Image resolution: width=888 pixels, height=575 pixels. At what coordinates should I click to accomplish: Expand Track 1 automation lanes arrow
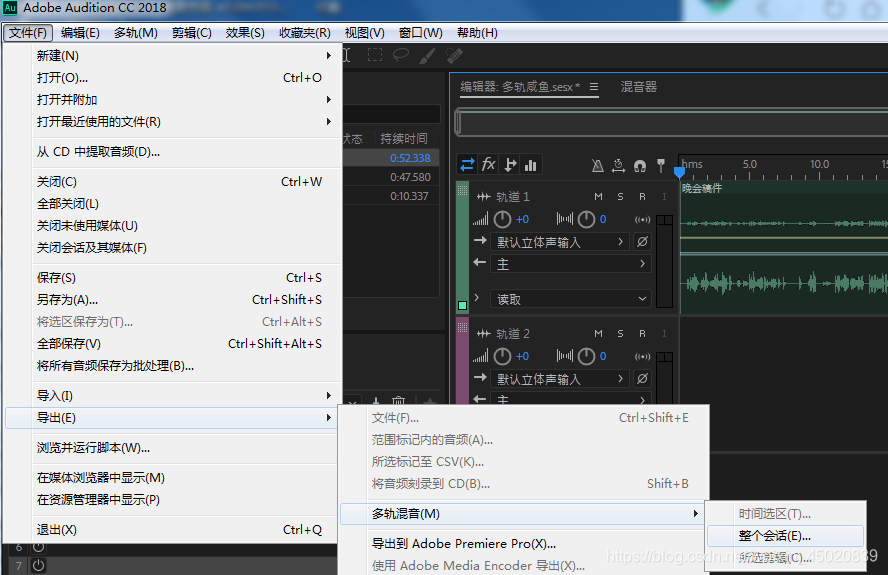[x=477, y=297]
